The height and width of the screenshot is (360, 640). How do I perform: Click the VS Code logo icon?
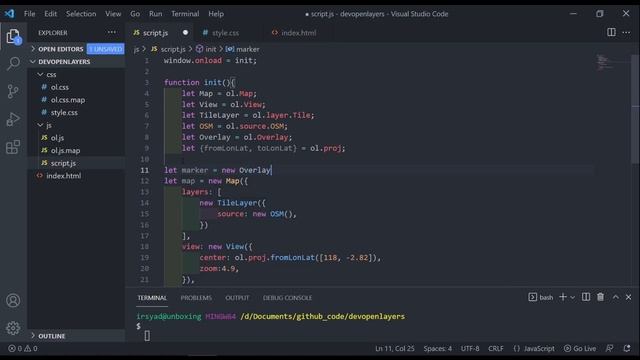[9, 13]
